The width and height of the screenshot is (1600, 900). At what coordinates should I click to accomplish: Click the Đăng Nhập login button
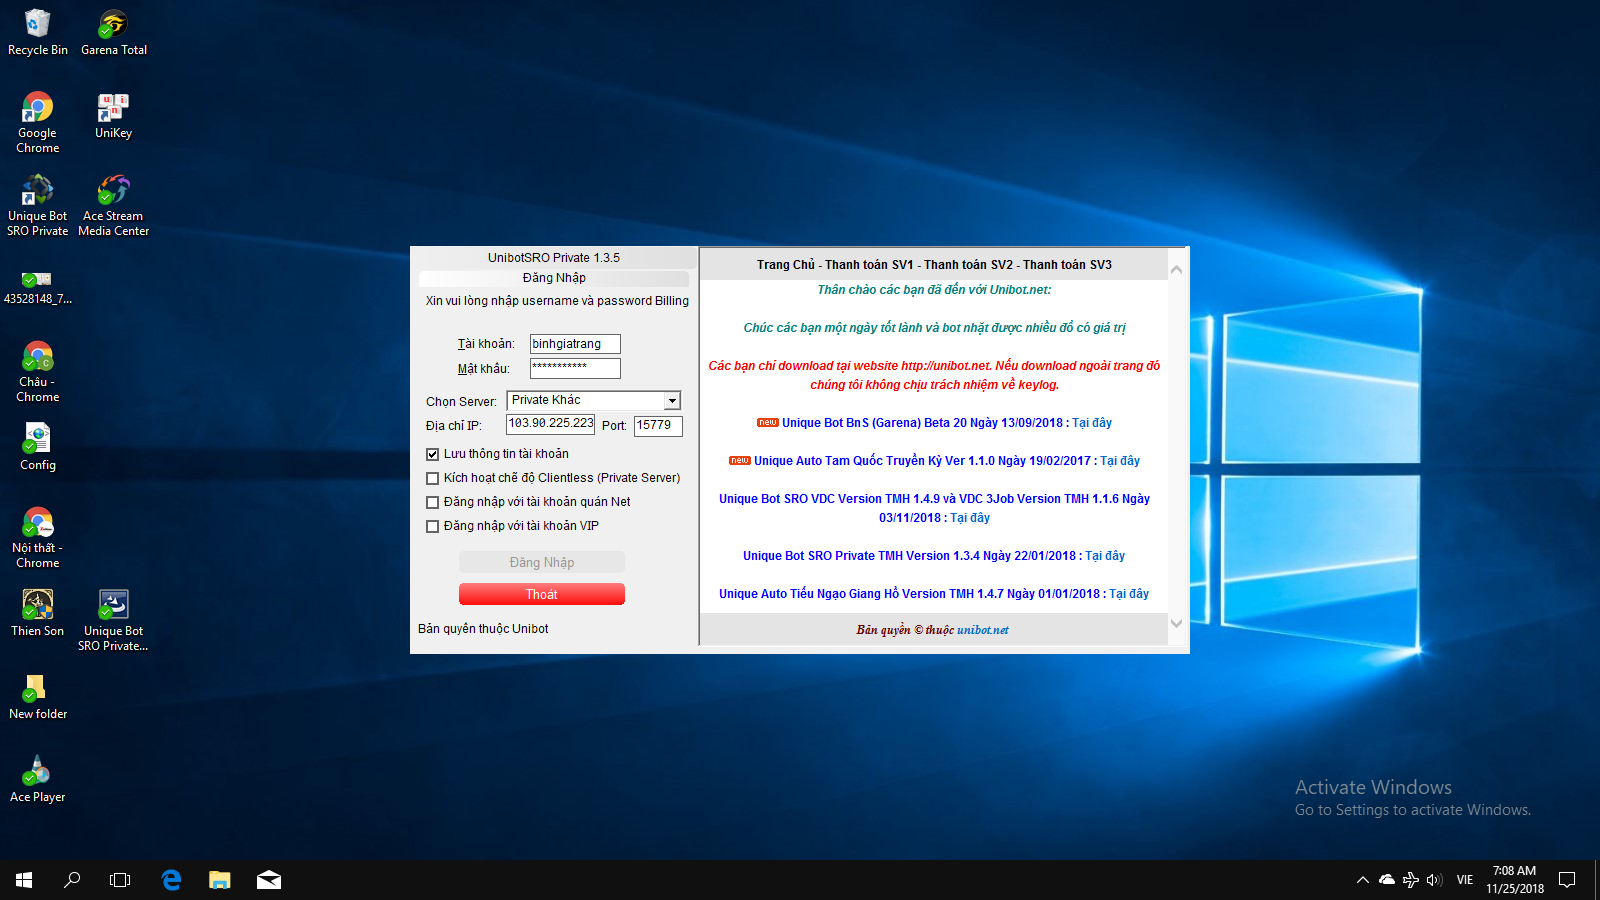click(542, 563)
